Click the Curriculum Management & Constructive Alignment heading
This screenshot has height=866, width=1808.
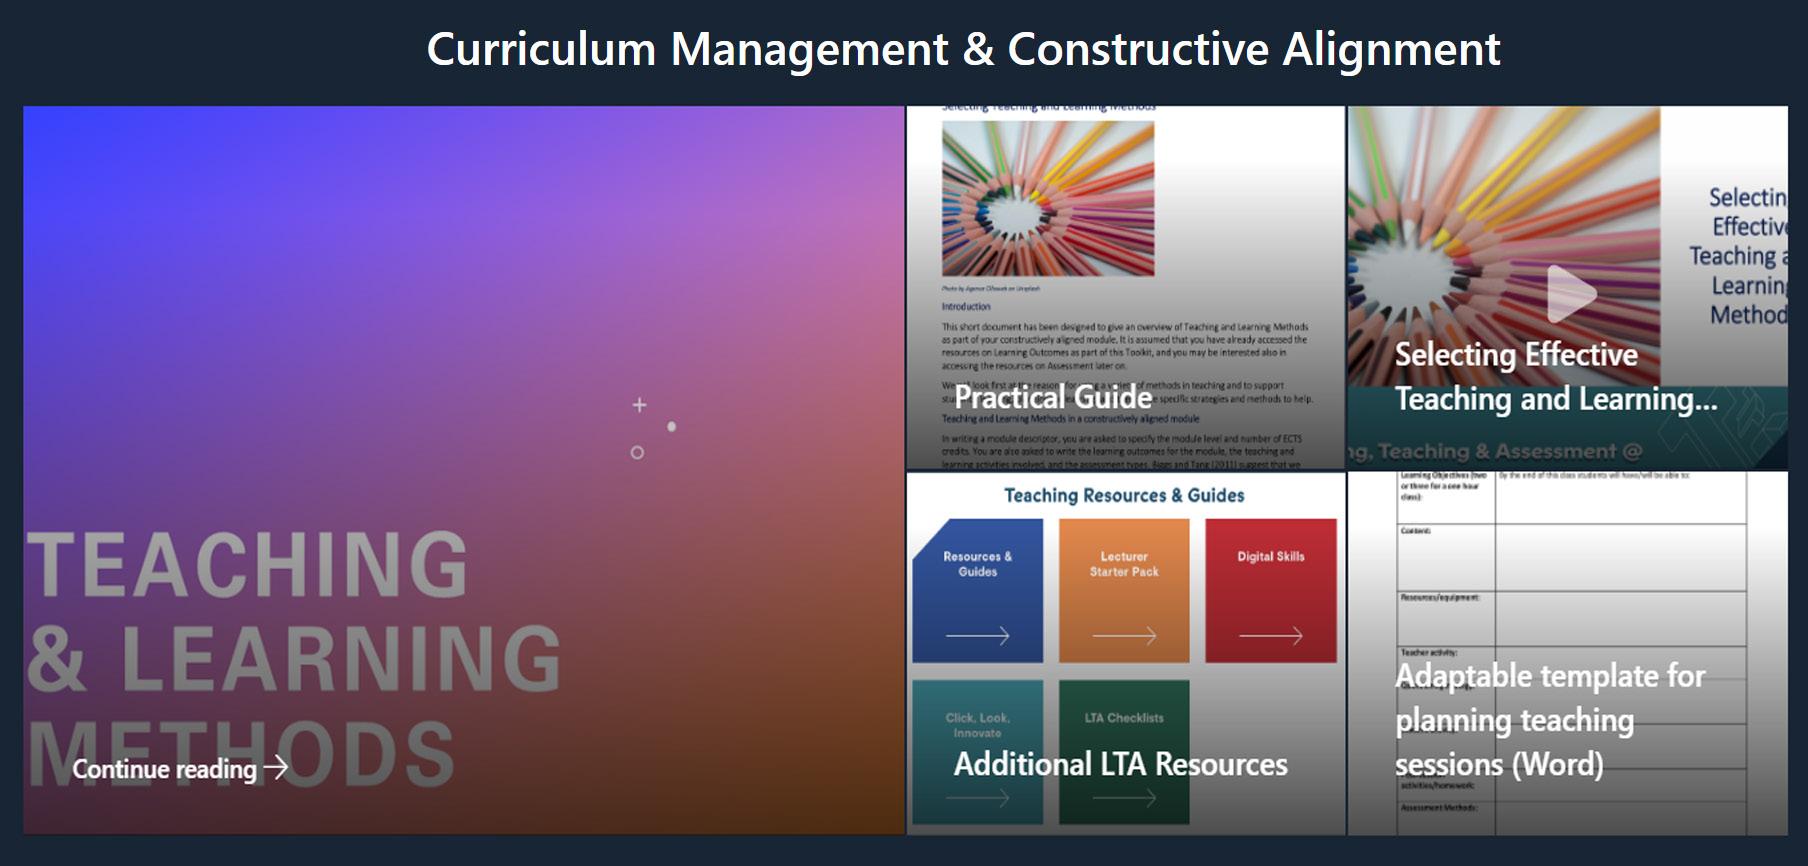[963, 49]
